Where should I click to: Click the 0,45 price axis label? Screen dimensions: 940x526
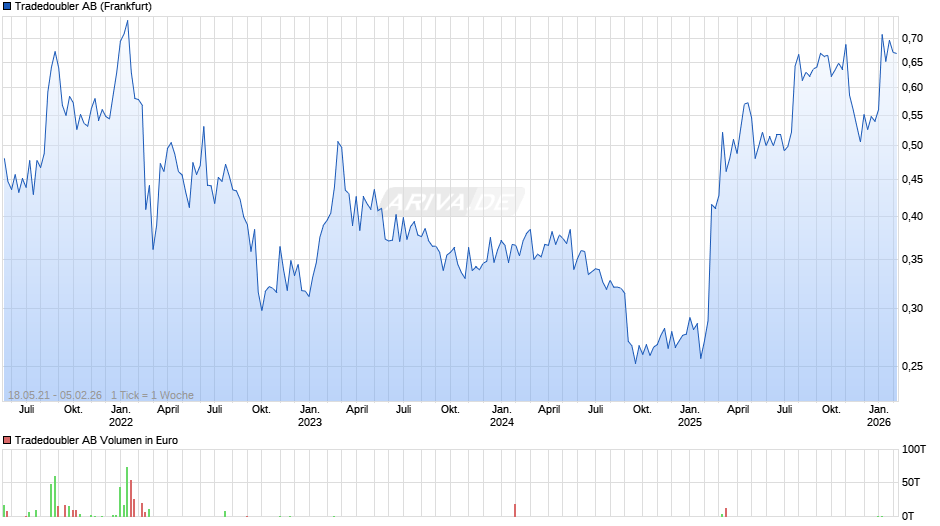912,179
